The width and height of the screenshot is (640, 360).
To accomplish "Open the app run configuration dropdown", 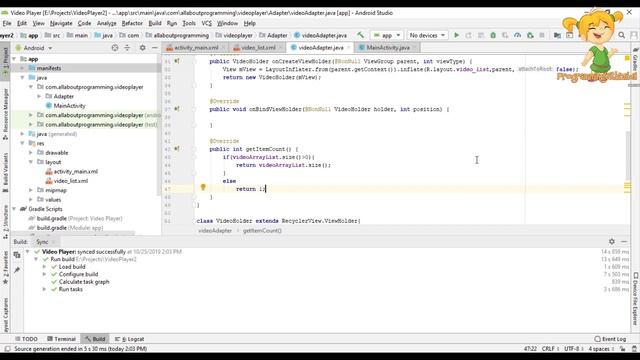I will coord(387,36).
